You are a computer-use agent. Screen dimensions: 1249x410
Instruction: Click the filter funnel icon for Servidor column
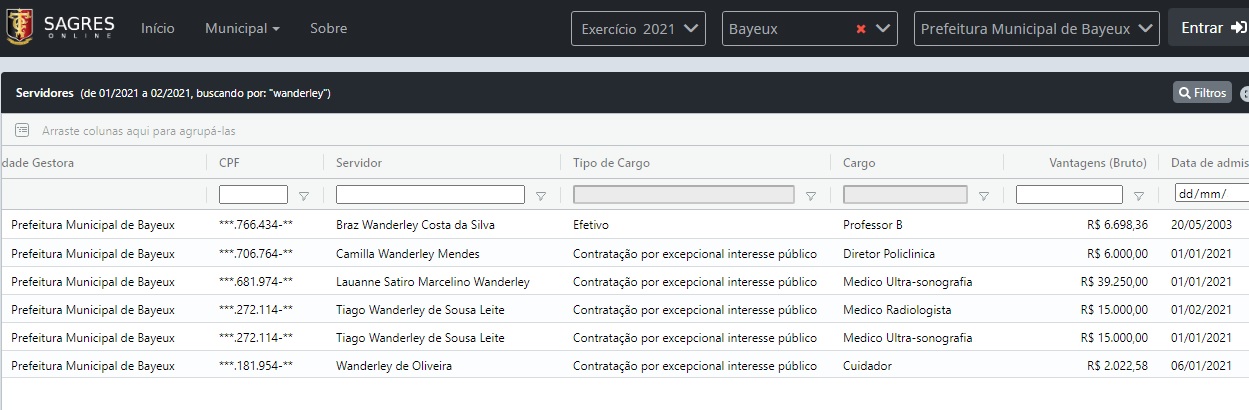(541, 196)
